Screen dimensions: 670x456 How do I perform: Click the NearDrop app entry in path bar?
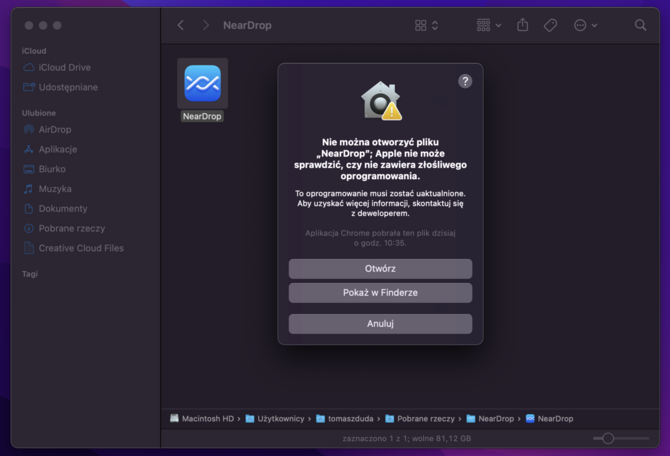(550, 418)
